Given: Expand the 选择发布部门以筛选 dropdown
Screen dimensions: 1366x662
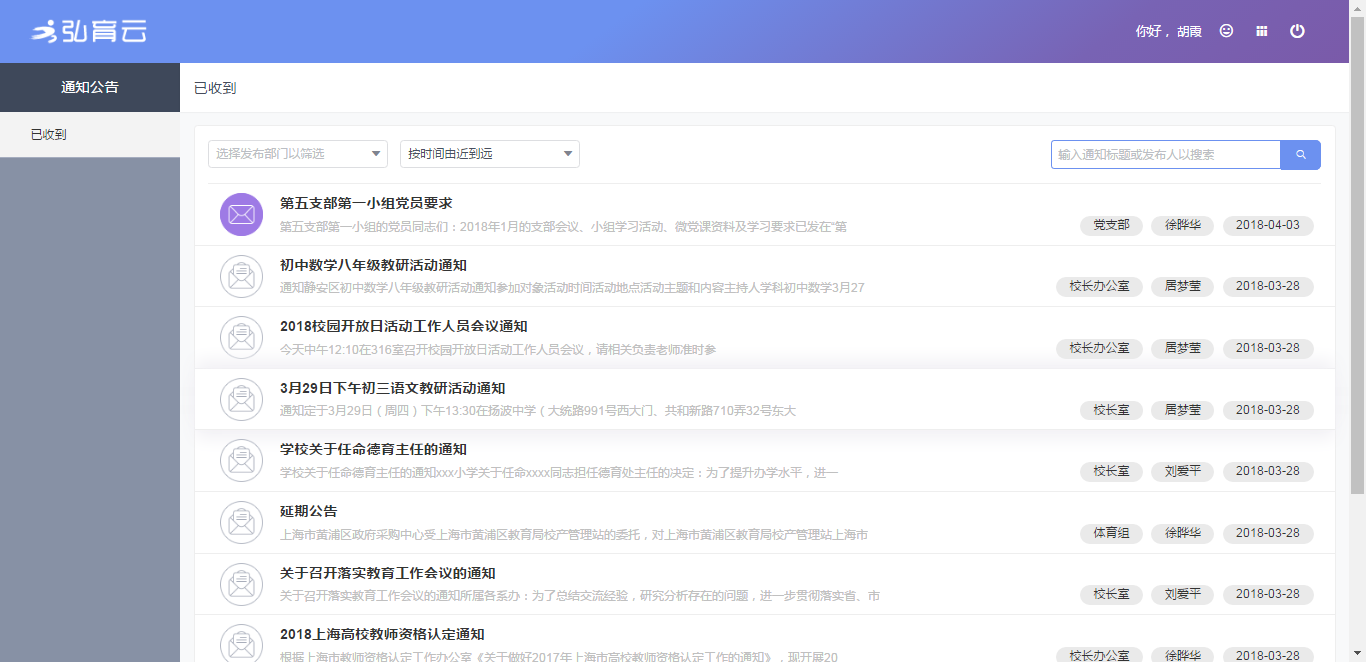Looking at the screenshot, I should tap(298, 154).
